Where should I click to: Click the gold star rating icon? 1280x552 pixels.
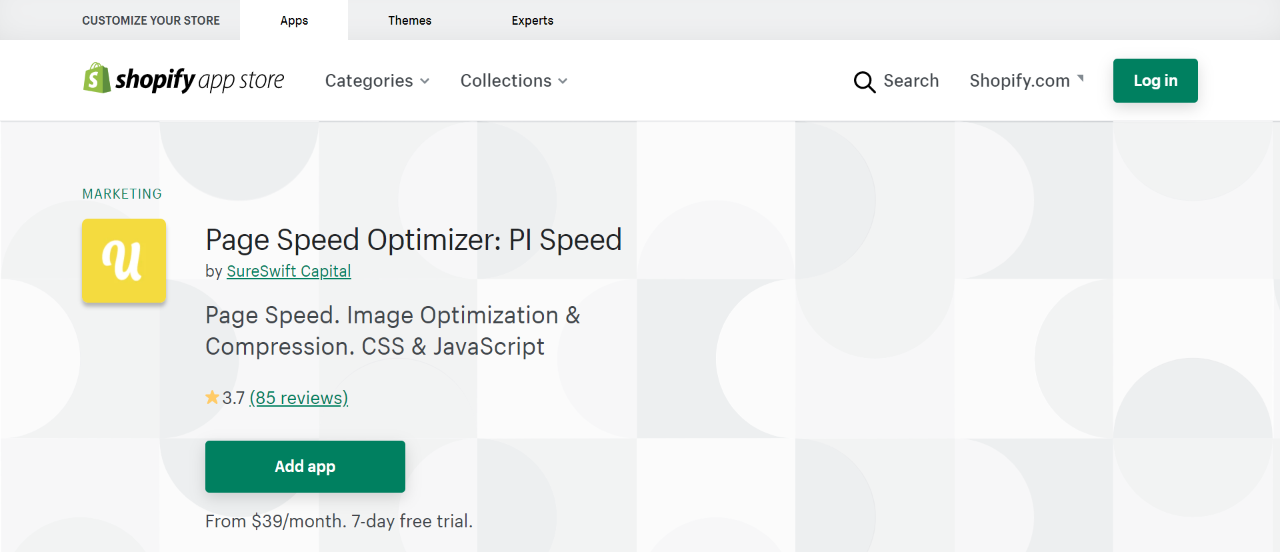point(212,398)
